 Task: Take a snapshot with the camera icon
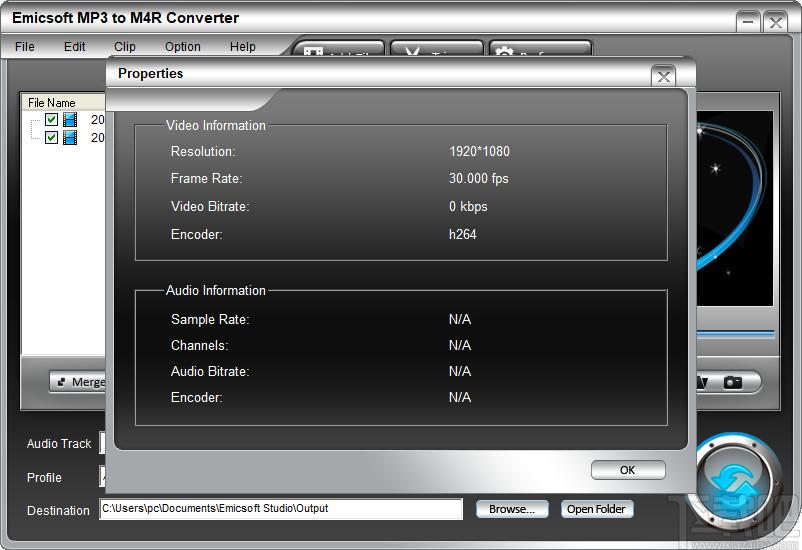[732, 383]
